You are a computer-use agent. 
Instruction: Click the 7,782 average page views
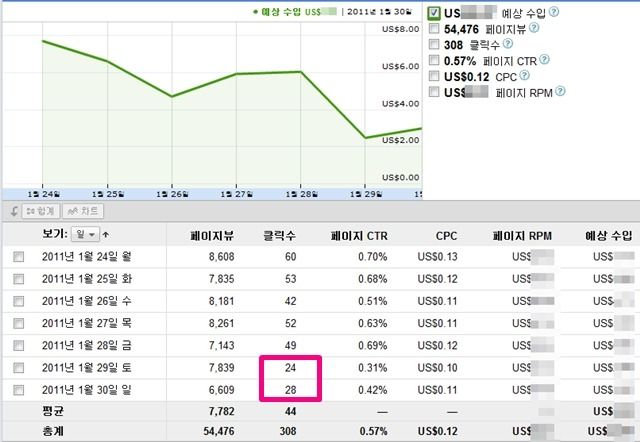click(x=221, y=411)
